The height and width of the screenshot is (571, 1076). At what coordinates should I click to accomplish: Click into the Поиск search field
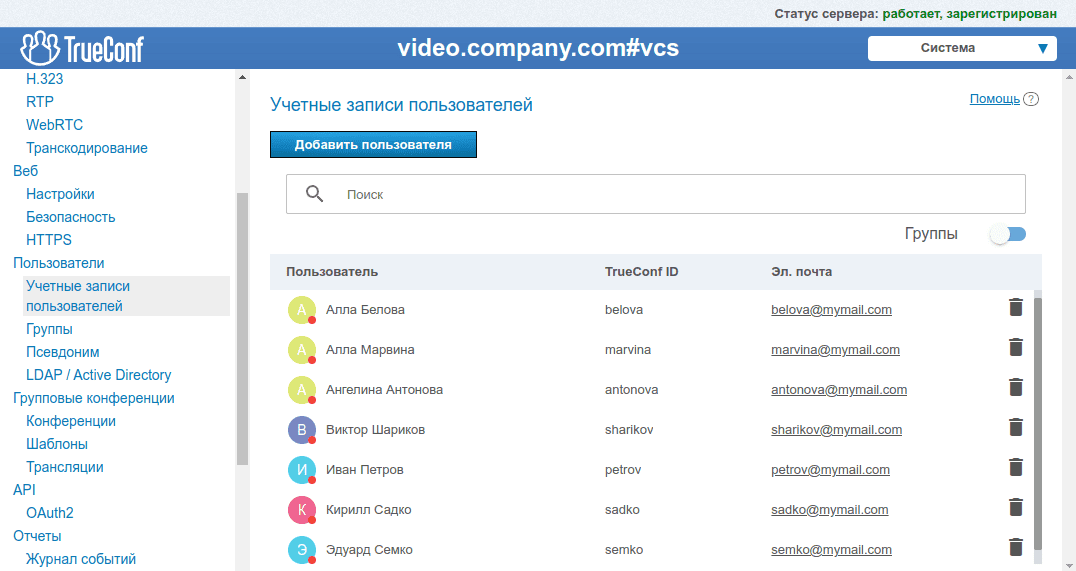656,194
